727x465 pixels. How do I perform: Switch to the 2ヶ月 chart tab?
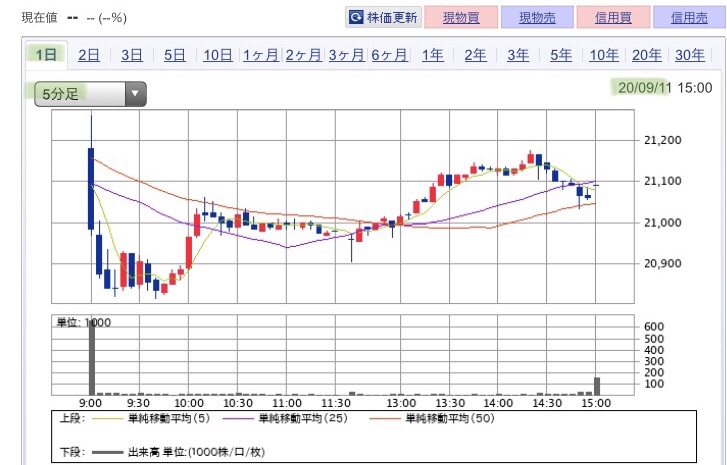tap(304, 55)
